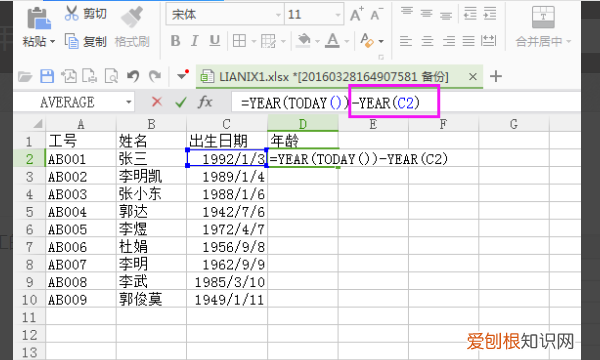Image resolution: width=600 pixels, height=360 pixels.
Task: Confirm the formula with green checkmark
Action: pyautogui.click(x=181, y=102)
